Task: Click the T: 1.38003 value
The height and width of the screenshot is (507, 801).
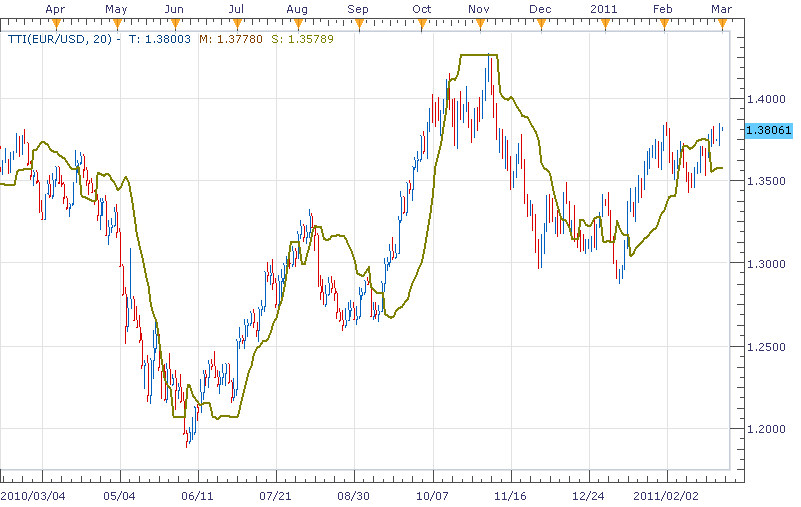Action: tap(159, 39)
